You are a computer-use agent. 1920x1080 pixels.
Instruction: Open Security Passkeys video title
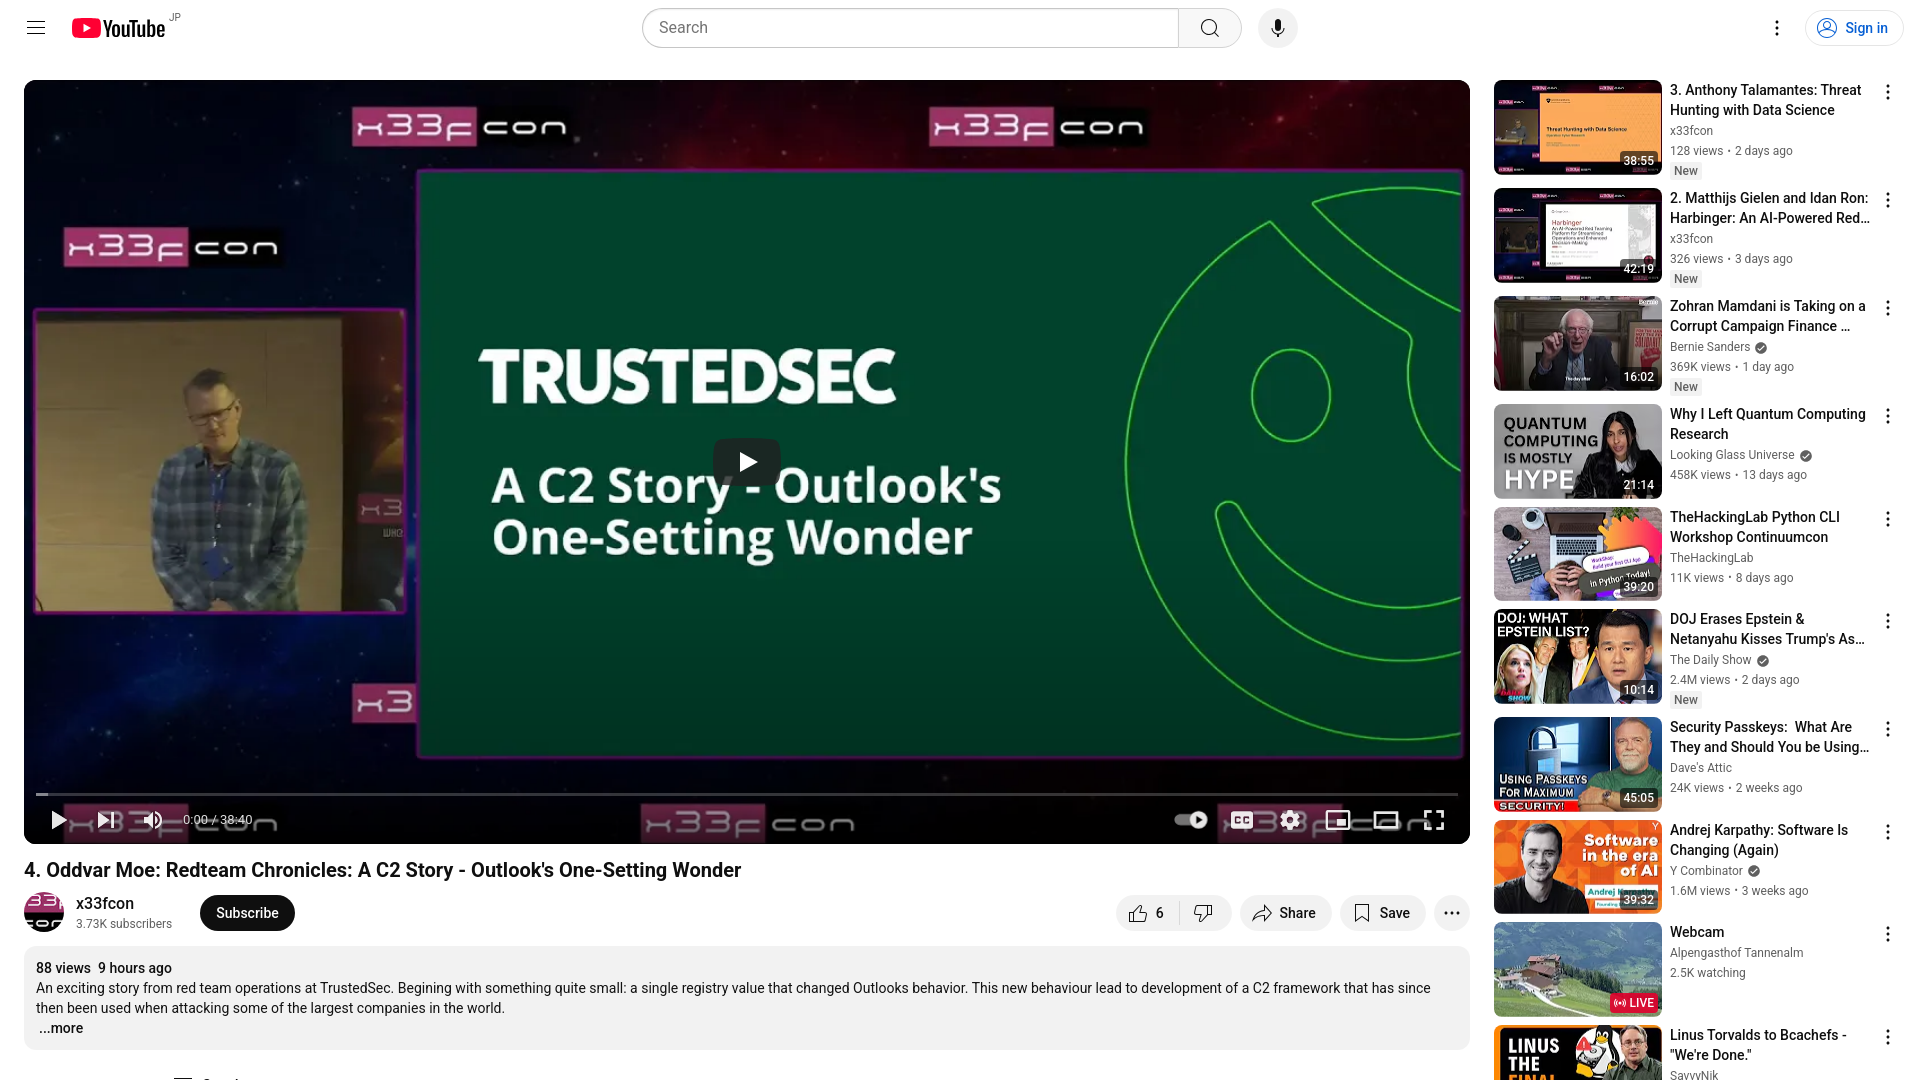click(1769, 737)
